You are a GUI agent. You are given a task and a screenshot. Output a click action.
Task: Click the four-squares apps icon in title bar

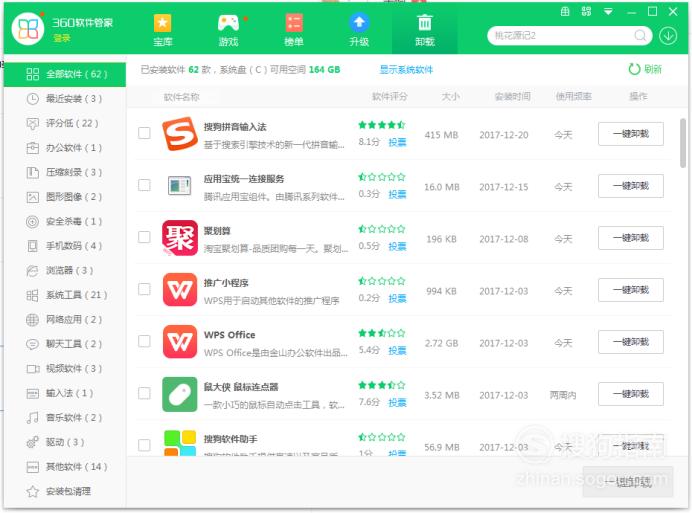[x=586, y=11]
